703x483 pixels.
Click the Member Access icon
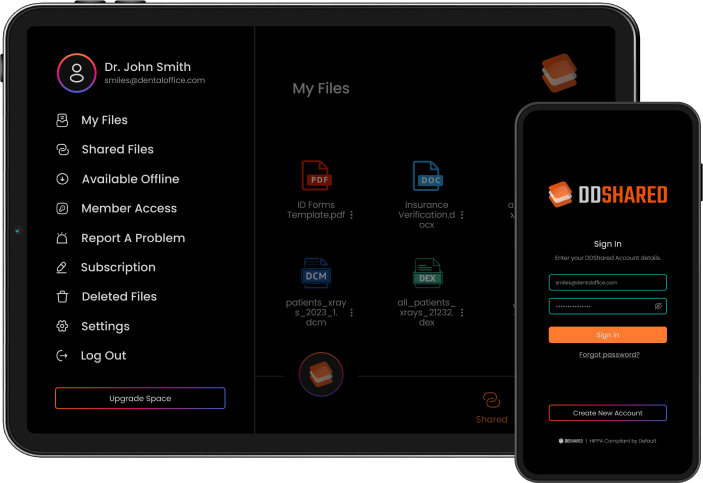tap(62, 209)
